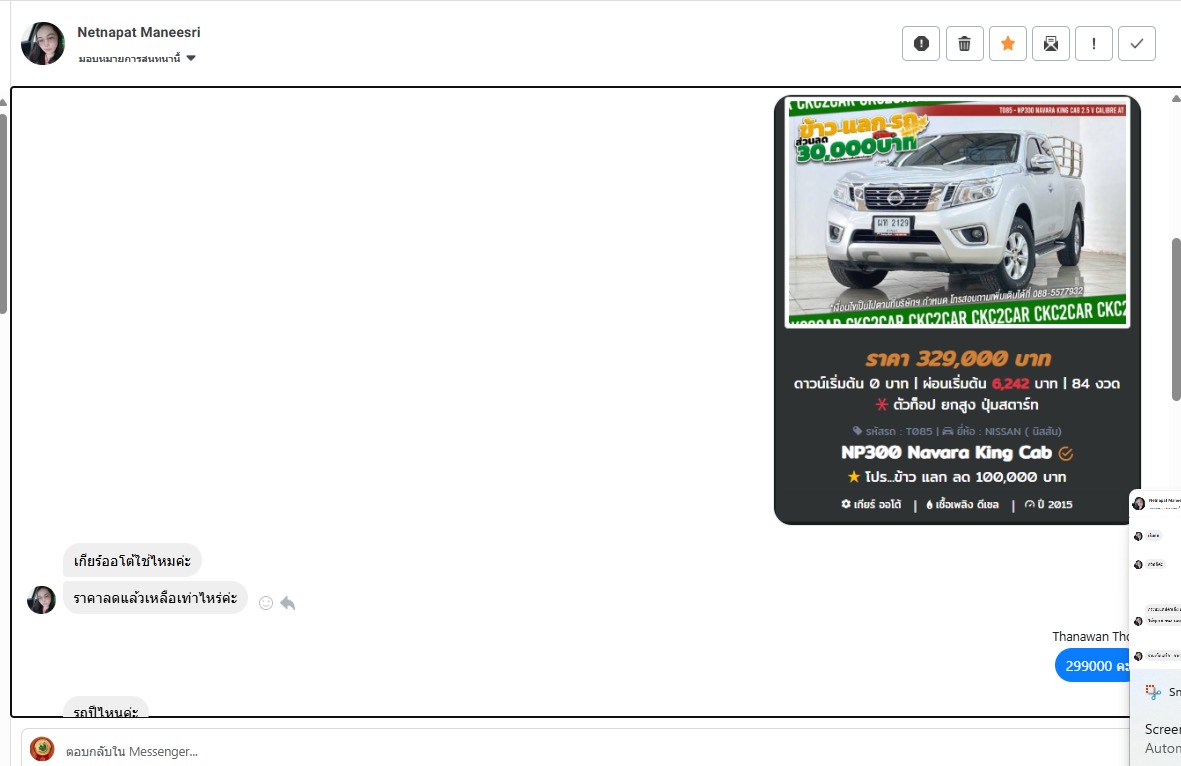1181x766 pixels.
Task: Select message เกียร์ออโต้ใช่ไหมค่ะ
Action: (x=132, y=560)
